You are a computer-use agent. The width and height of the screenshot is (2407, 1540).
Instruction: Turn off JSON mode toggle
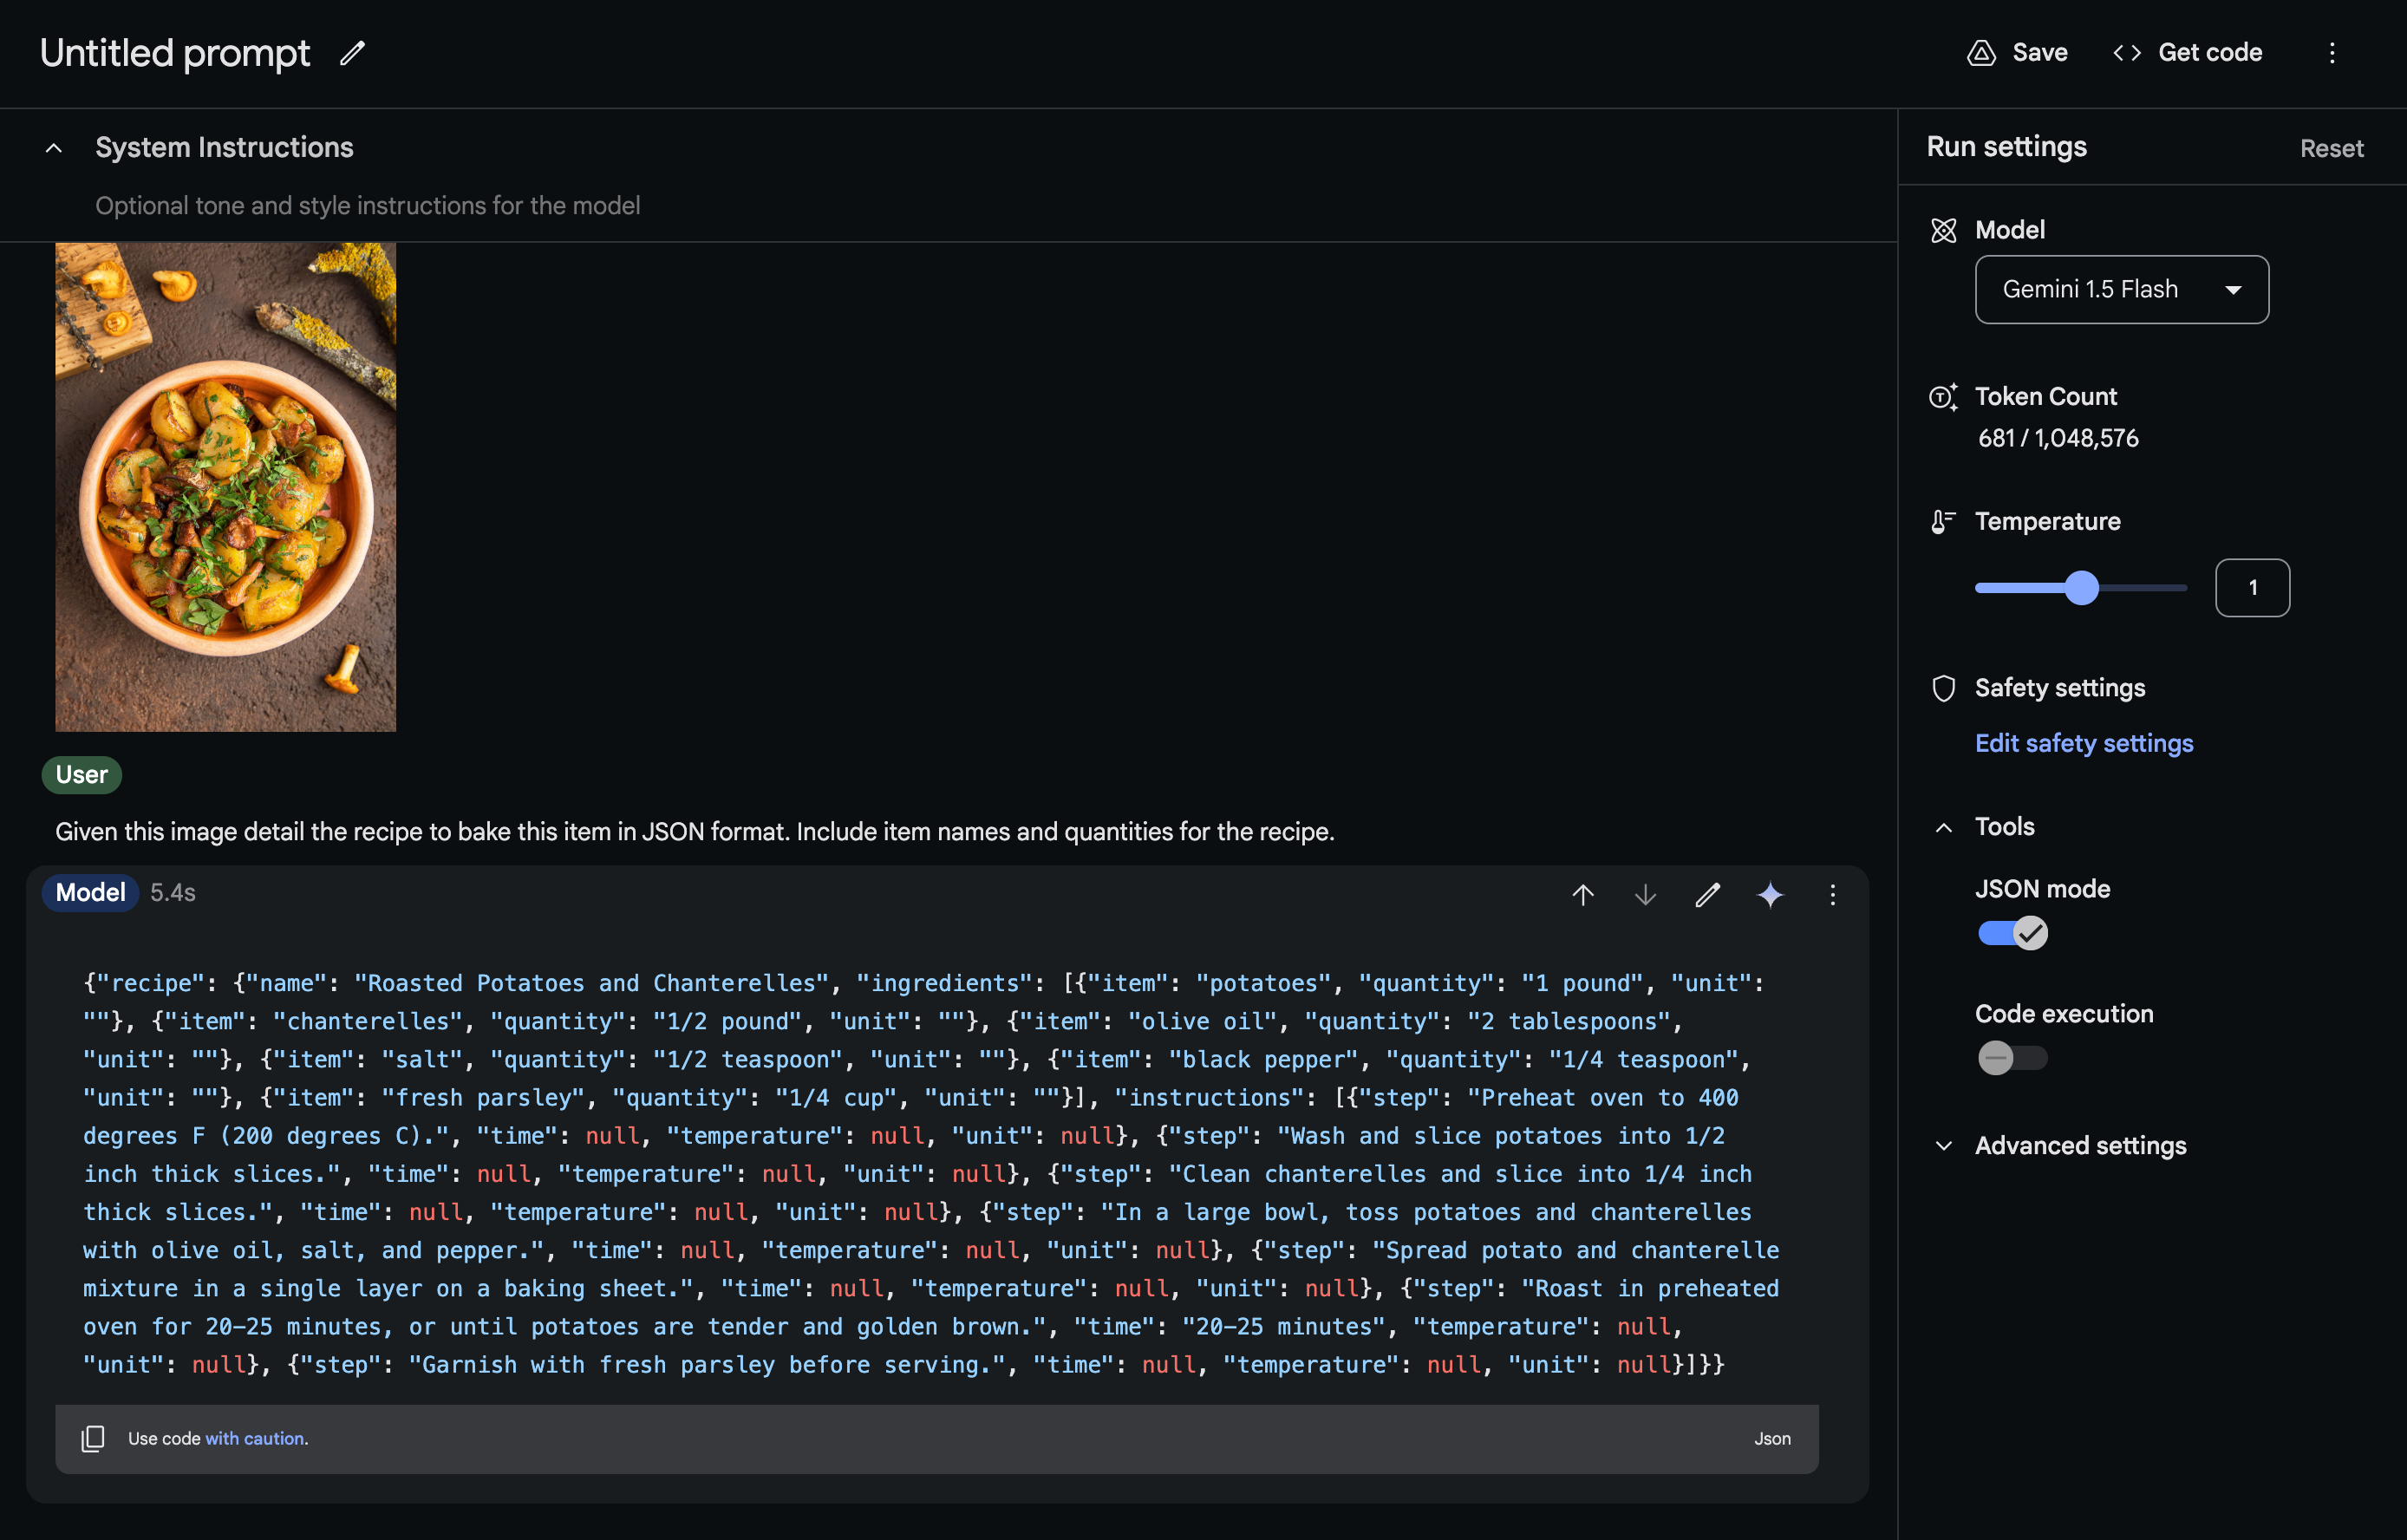coord(2012,933)
